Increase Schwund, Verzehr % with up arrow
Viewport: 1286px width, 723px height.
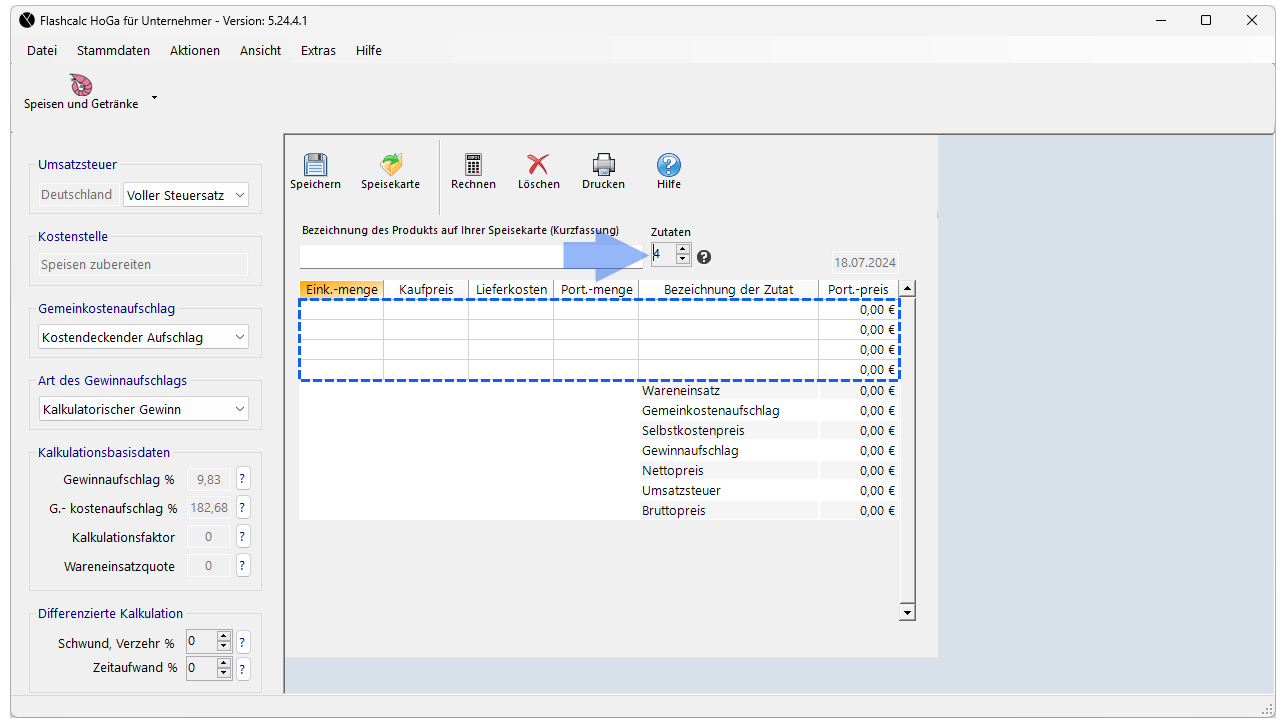(224, 636)
